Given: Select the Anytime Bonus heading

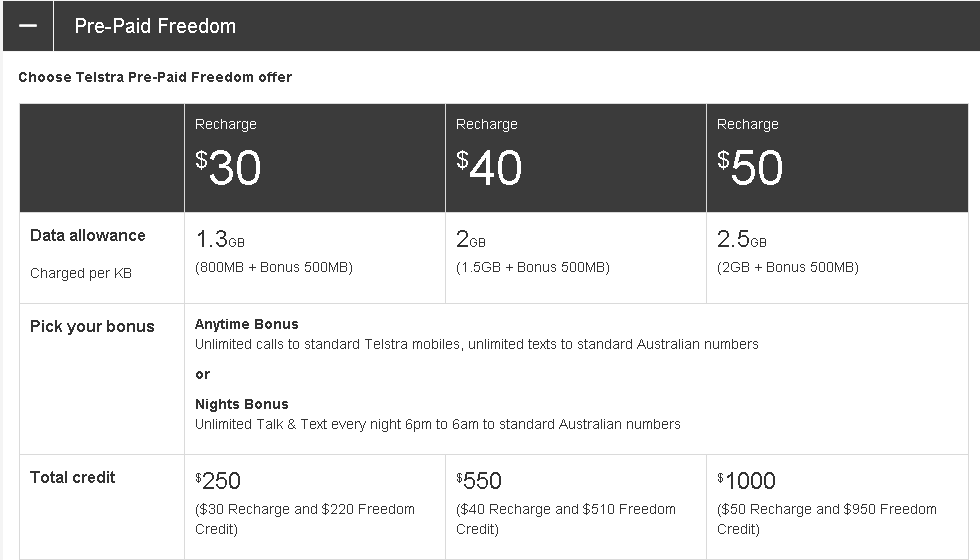Looking at the screenshot, I should (x=246, y=324).
